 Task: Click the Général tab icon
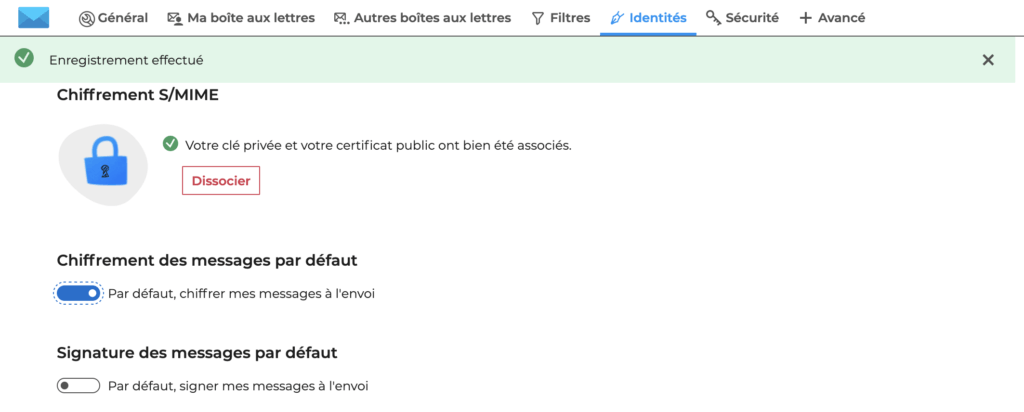(x=87, y=18)
